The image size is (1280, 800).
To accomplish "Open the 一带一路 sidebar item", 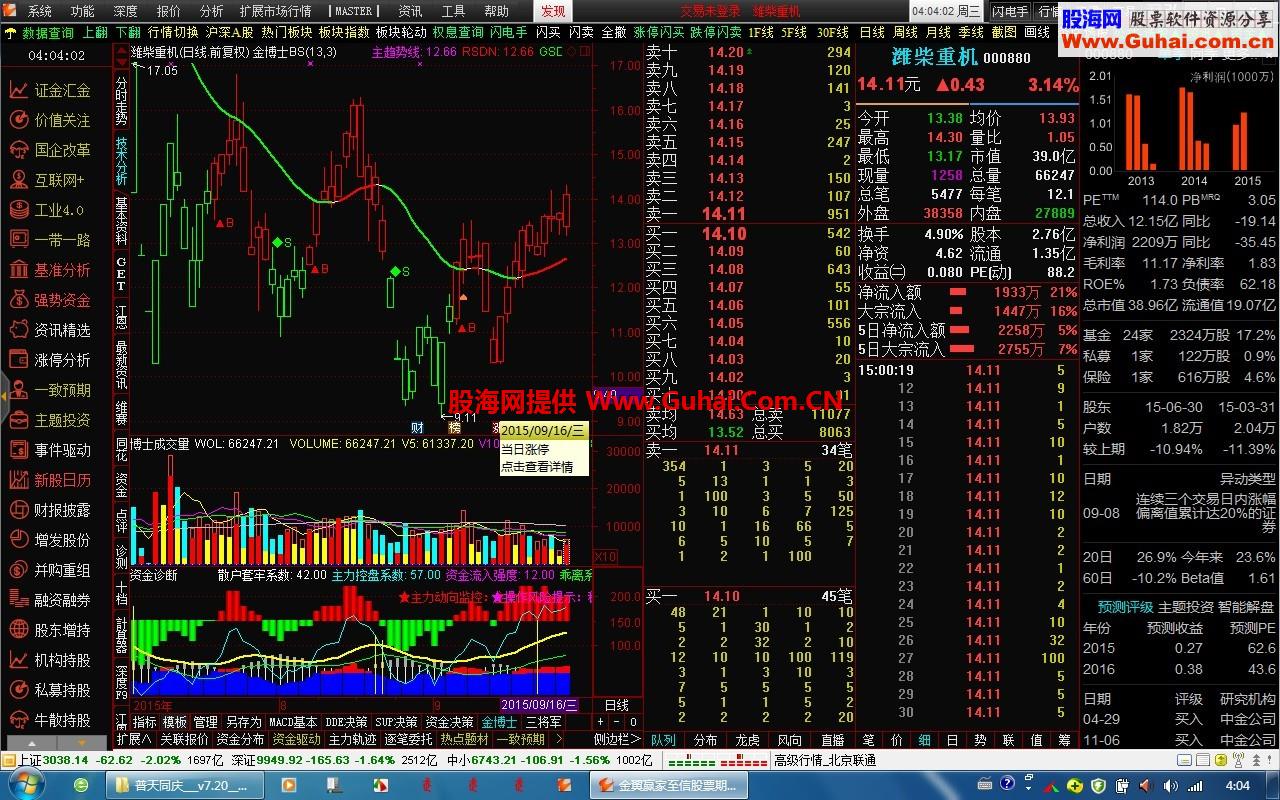I will point(52,240).
